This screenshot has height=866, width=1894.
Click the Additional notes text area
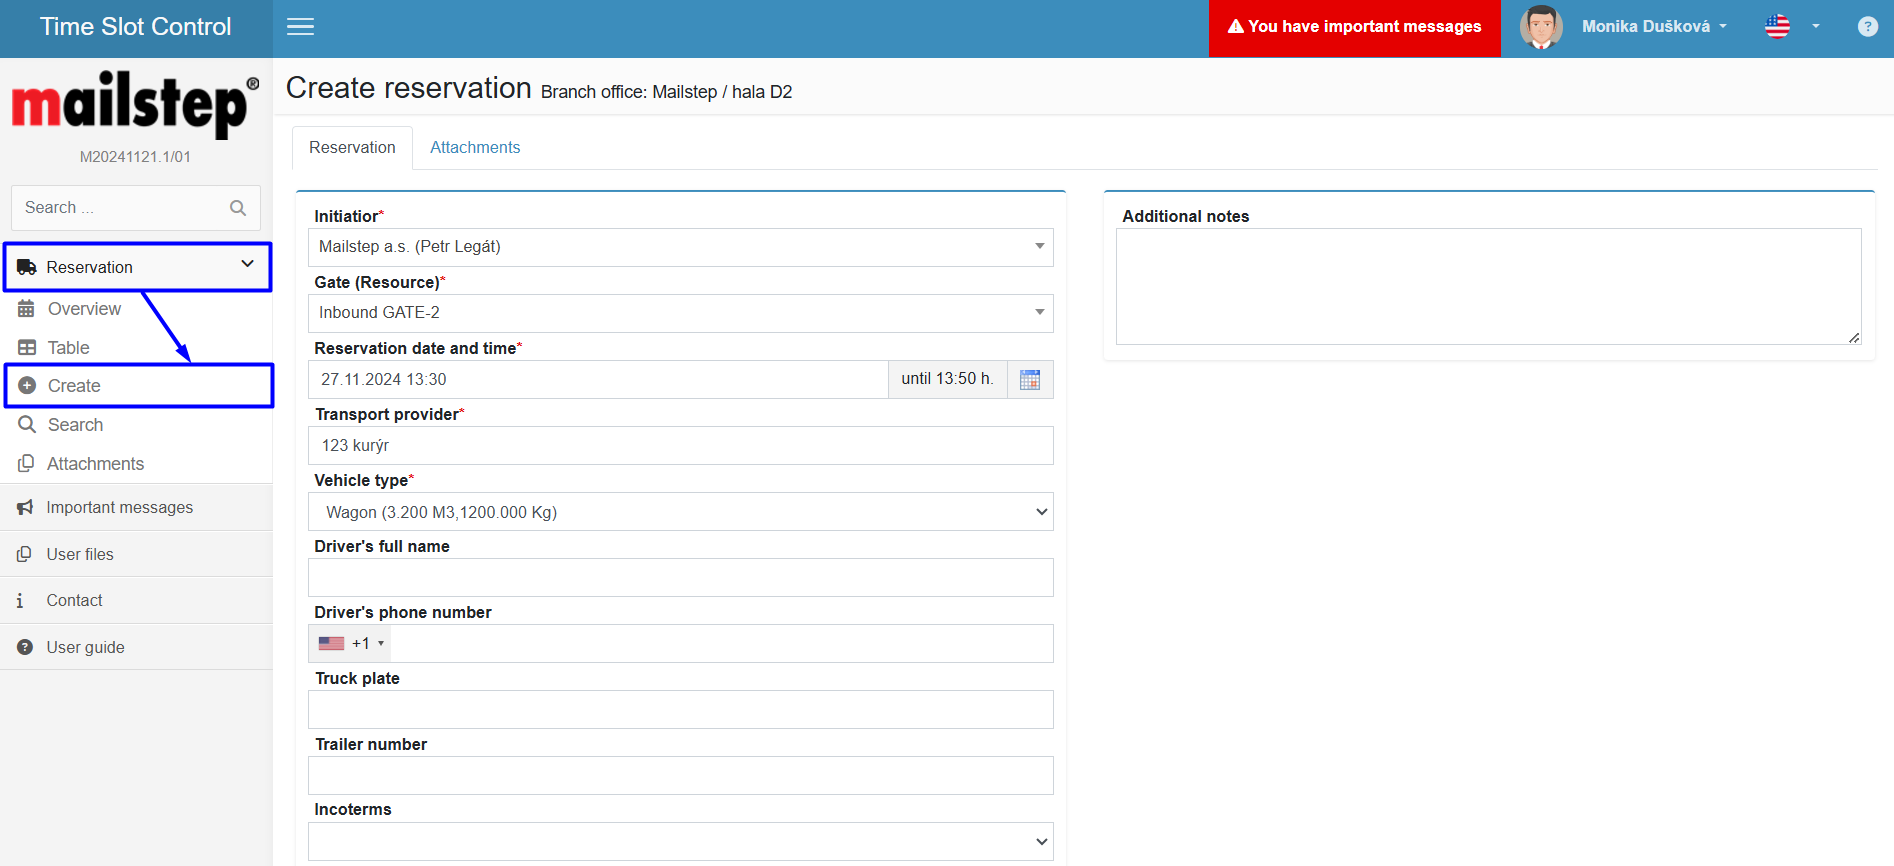1487,286
